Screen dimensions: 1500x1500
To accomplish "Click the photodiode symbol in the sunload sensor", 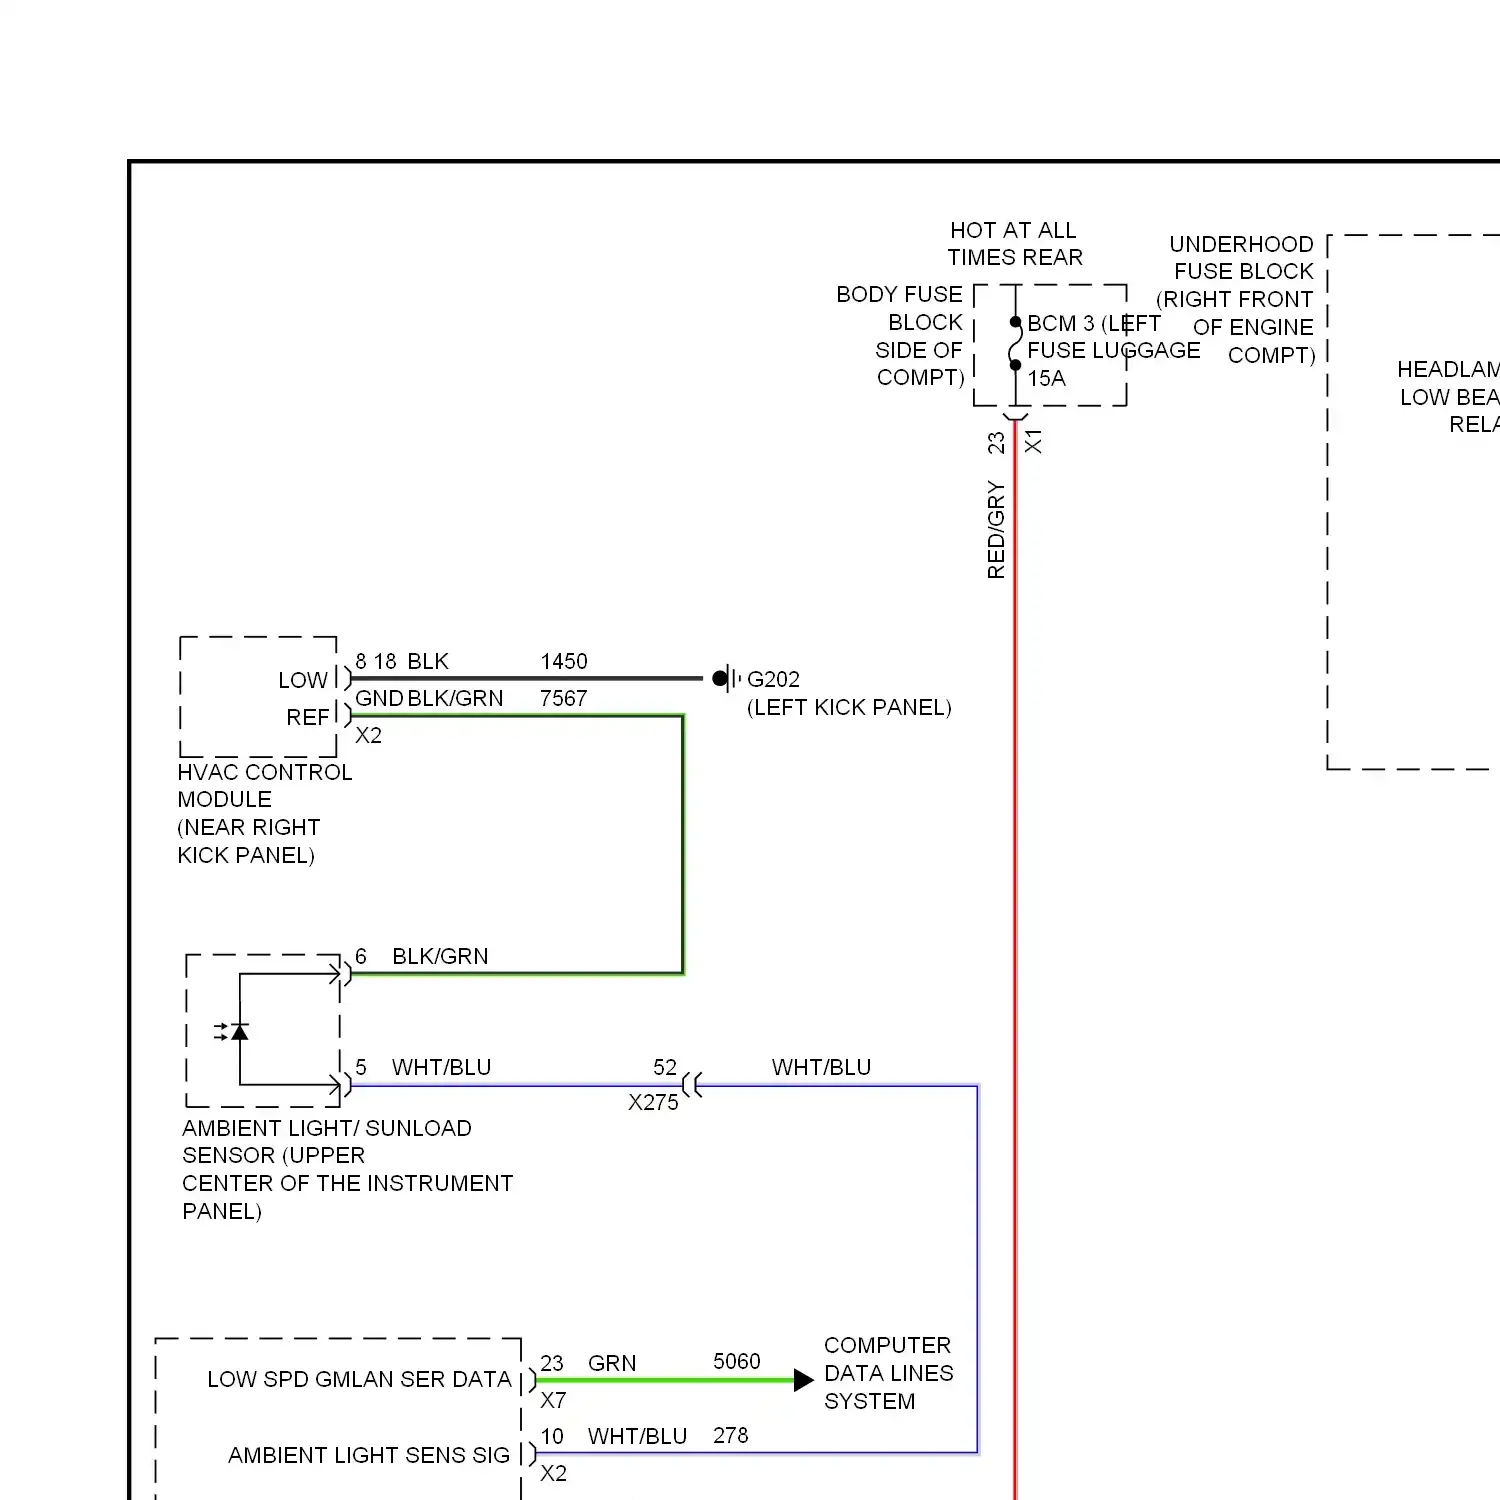I will (233, 1031).
